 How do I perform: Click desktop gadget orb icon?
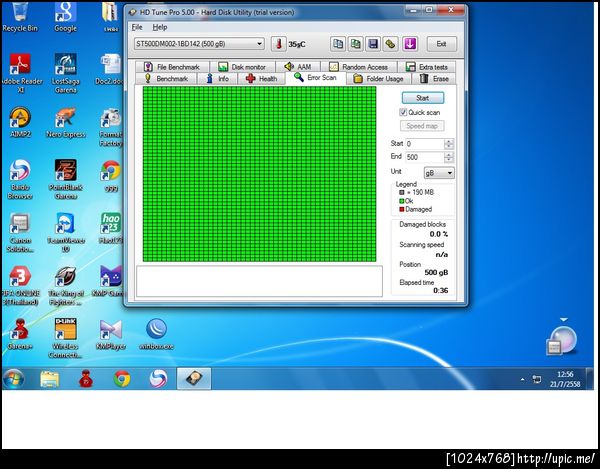561,339
